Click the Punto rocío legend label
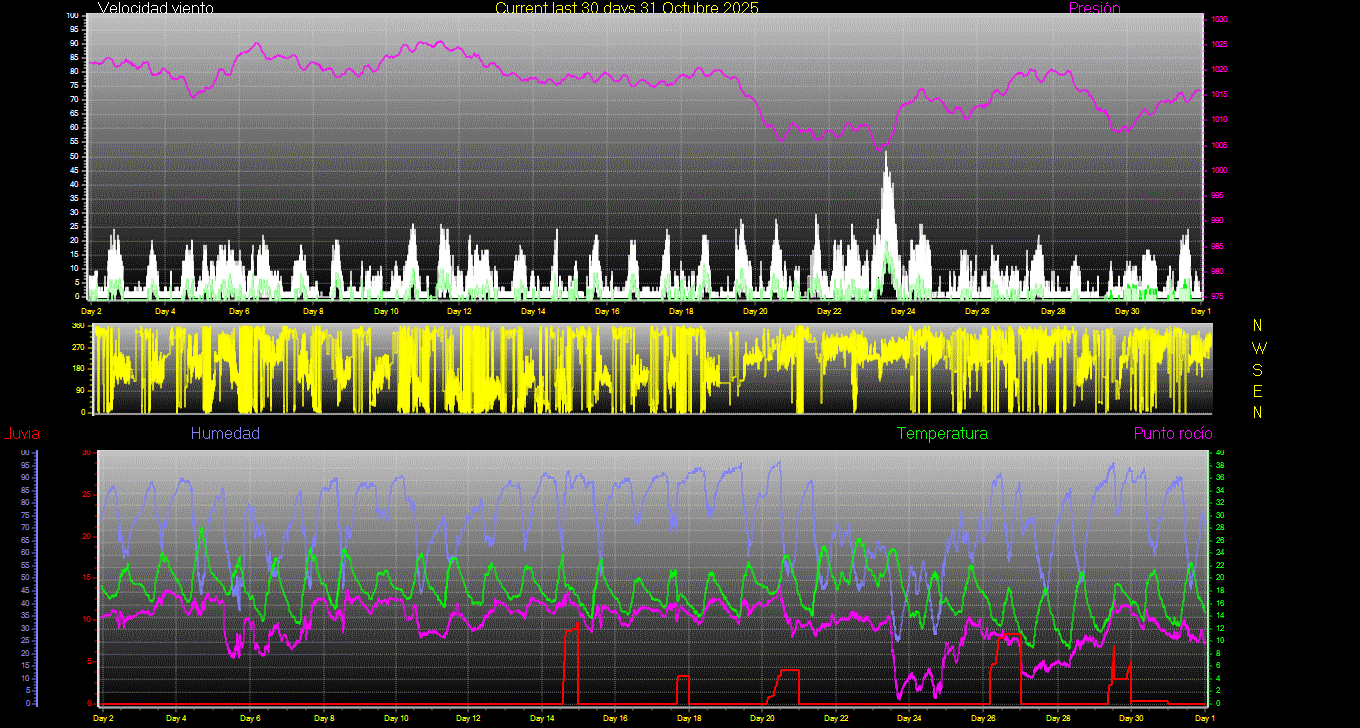 tap(1172, 433)
